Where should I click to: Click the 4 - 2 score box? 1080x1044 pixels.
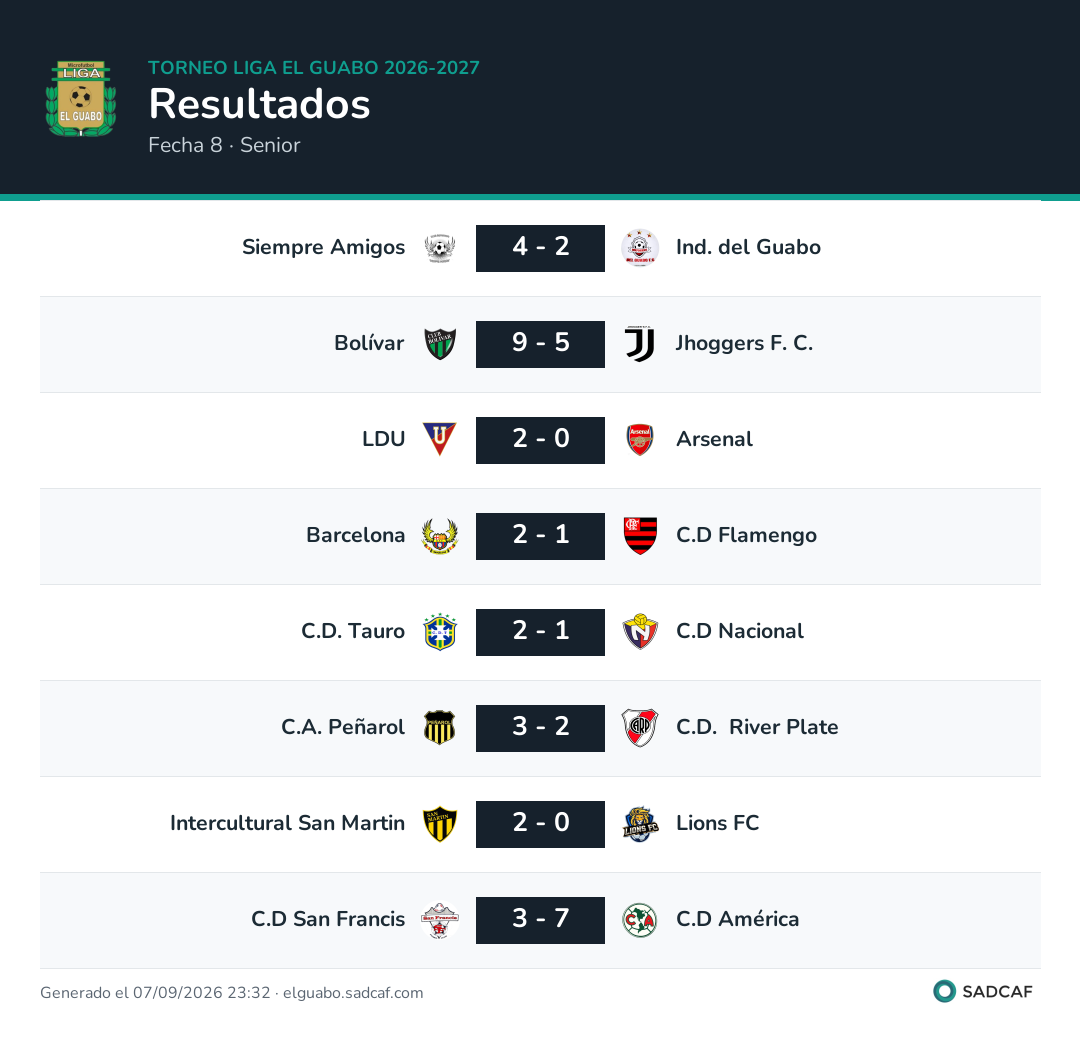tap(540, 248)
